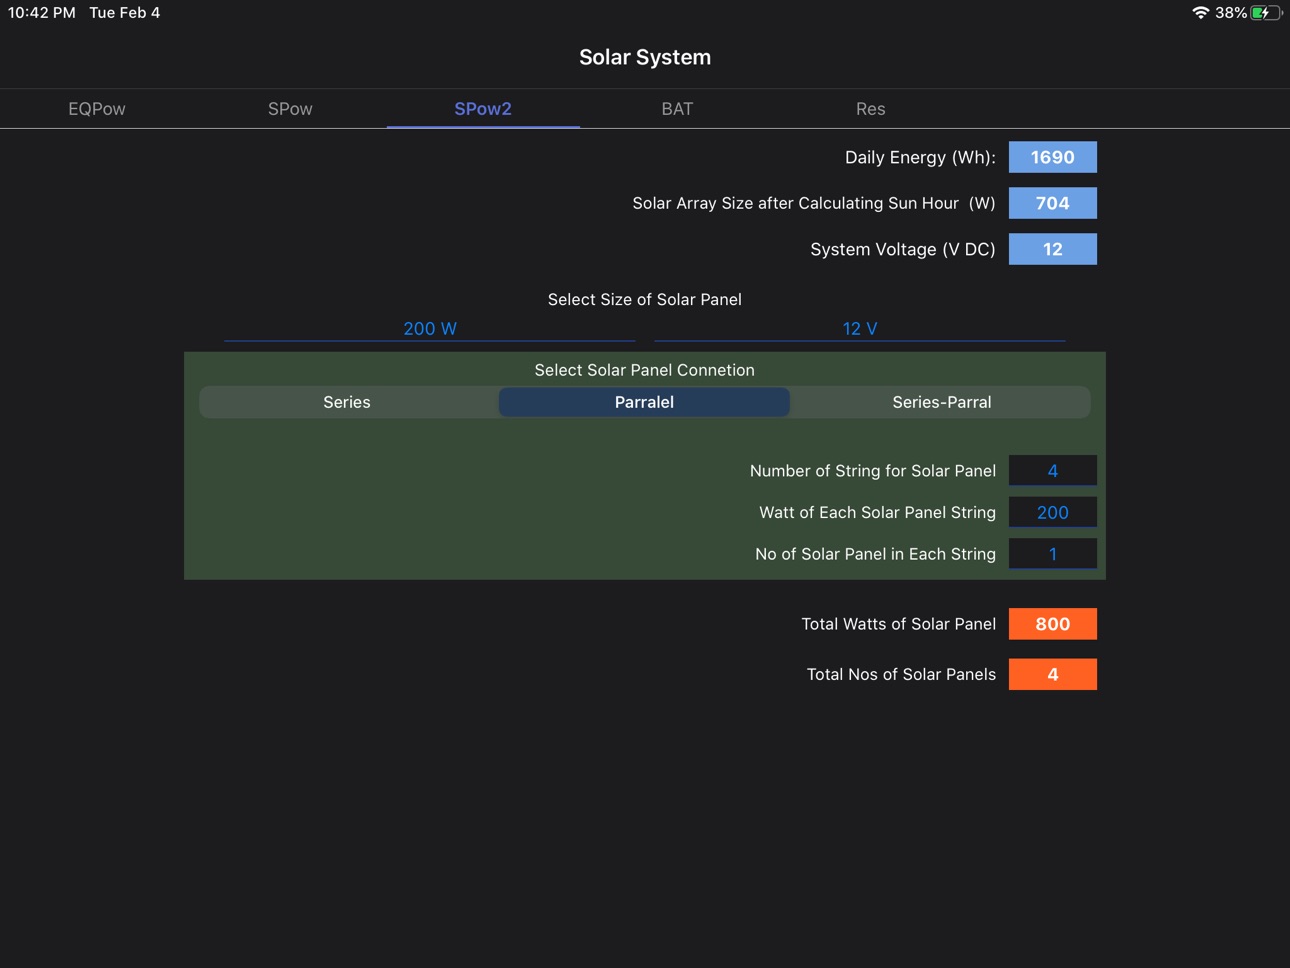Tap the Wi-Fi status icon

pos(1200,13)
